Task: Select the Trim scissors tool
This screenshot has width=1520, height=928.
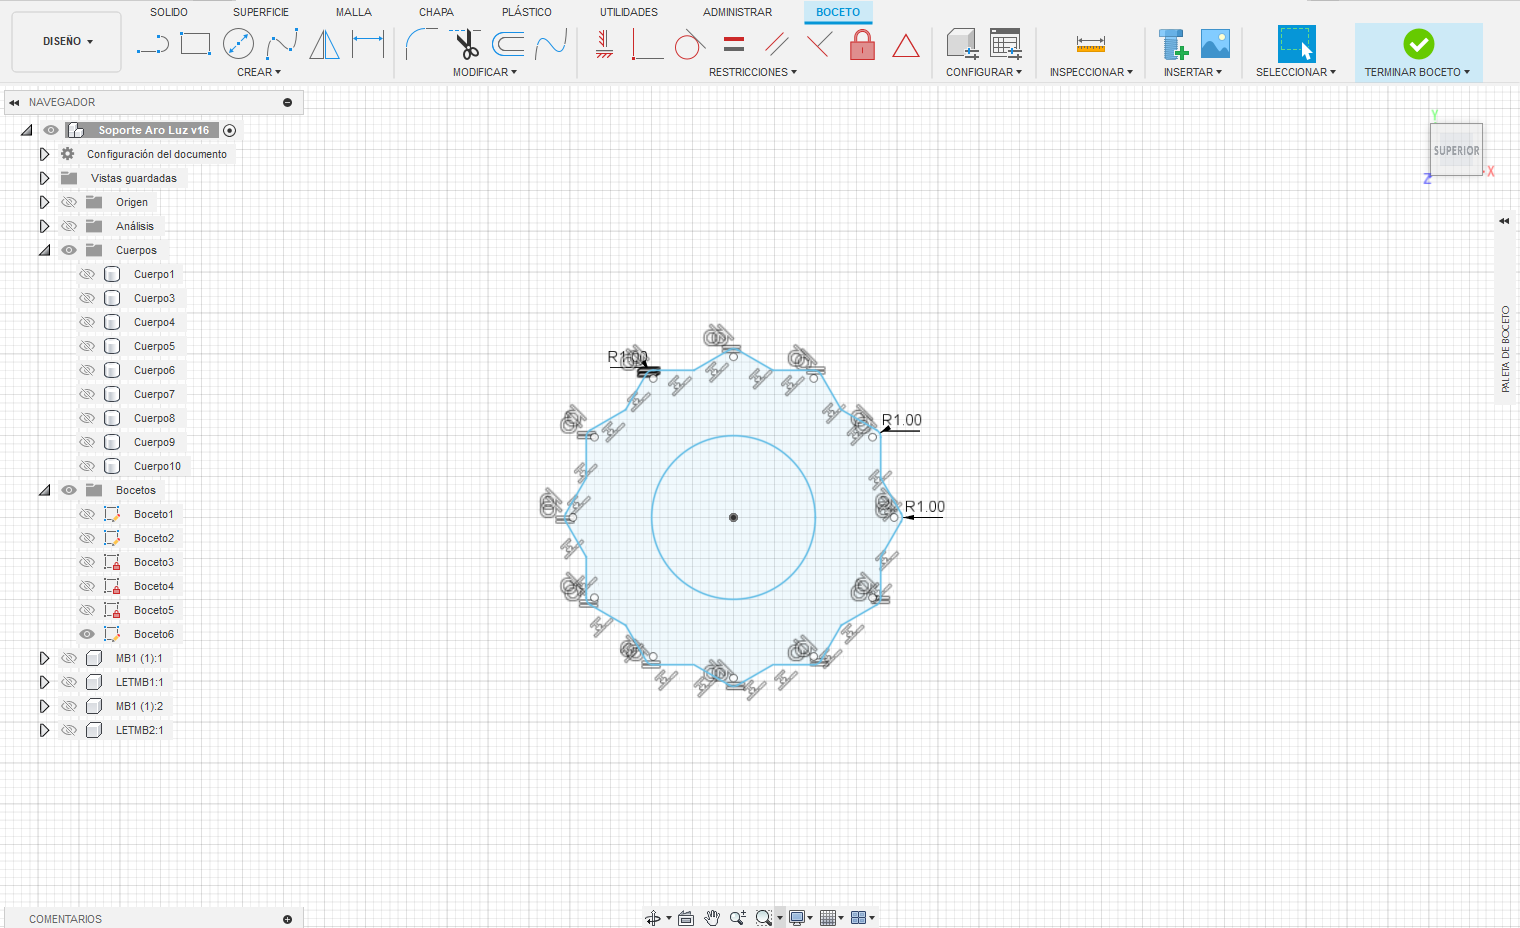Action: 465,44
